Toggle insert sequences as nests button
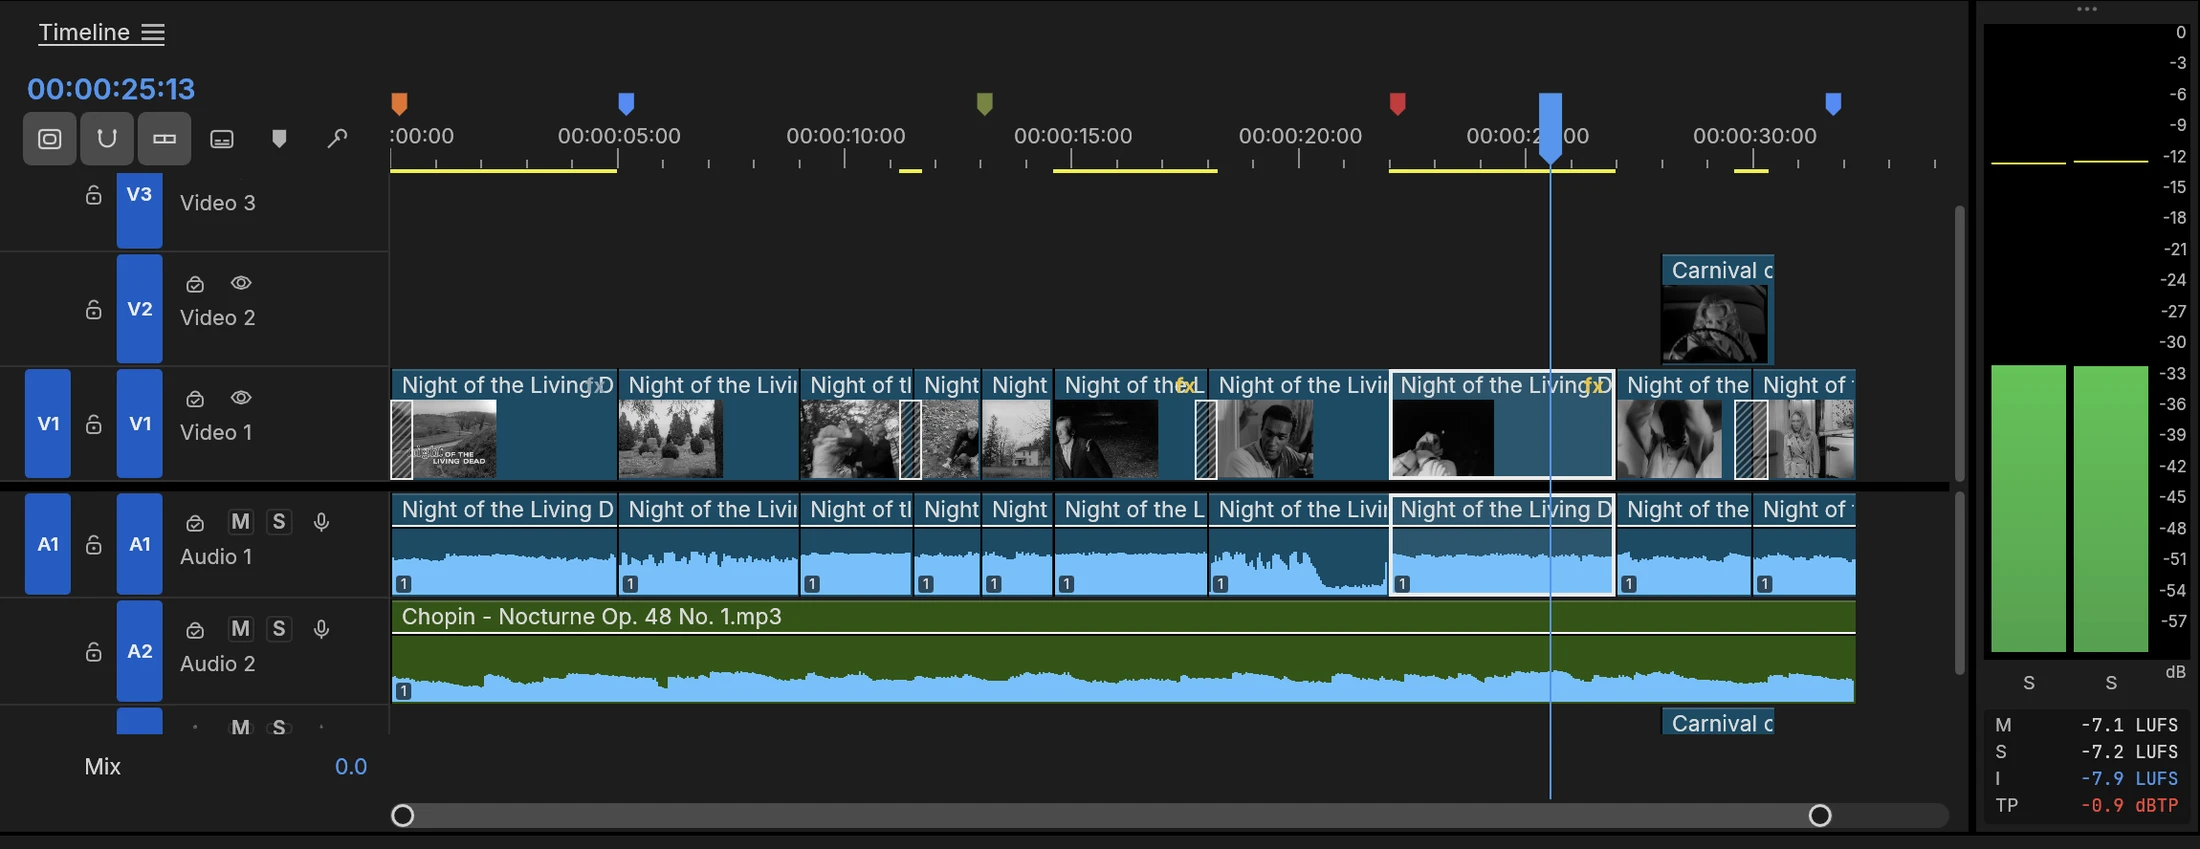This screenshot has width=2200, height=849. (x=50, y=139)
